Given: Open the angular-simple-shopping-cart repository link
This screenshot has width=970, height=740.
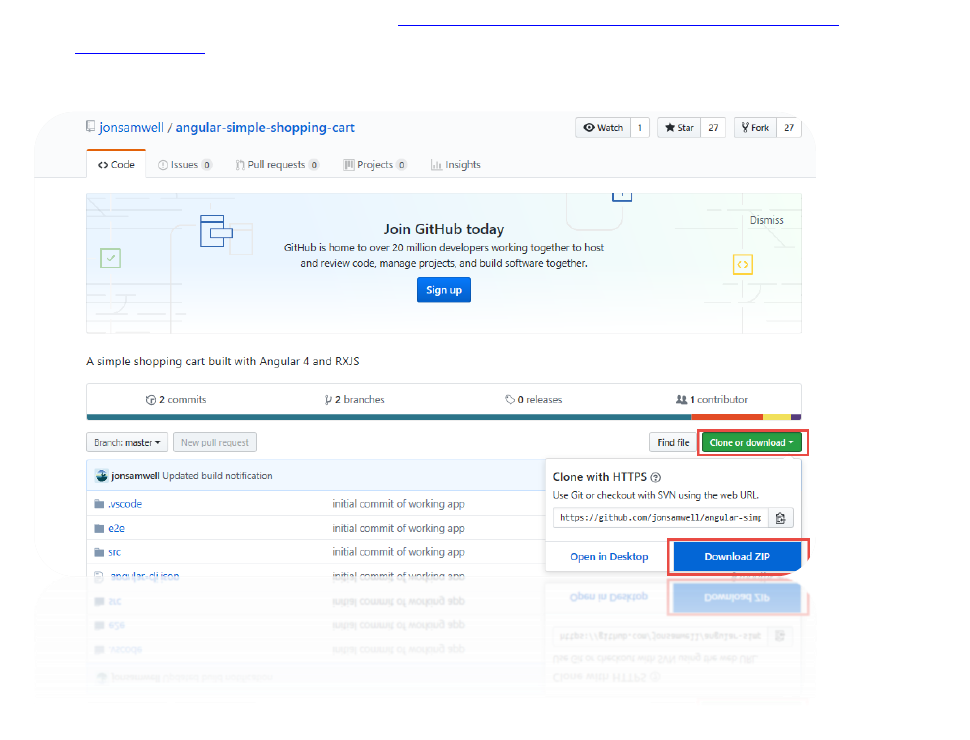Looking at the screenshot, I should [x=265, y=127].
